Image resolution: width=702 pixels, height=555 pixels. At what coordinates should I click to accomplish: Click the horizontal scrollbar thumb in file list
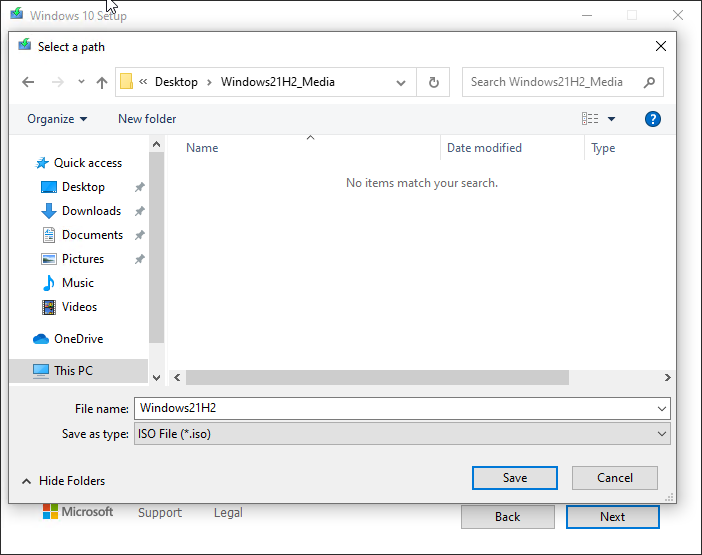(377, 377)
